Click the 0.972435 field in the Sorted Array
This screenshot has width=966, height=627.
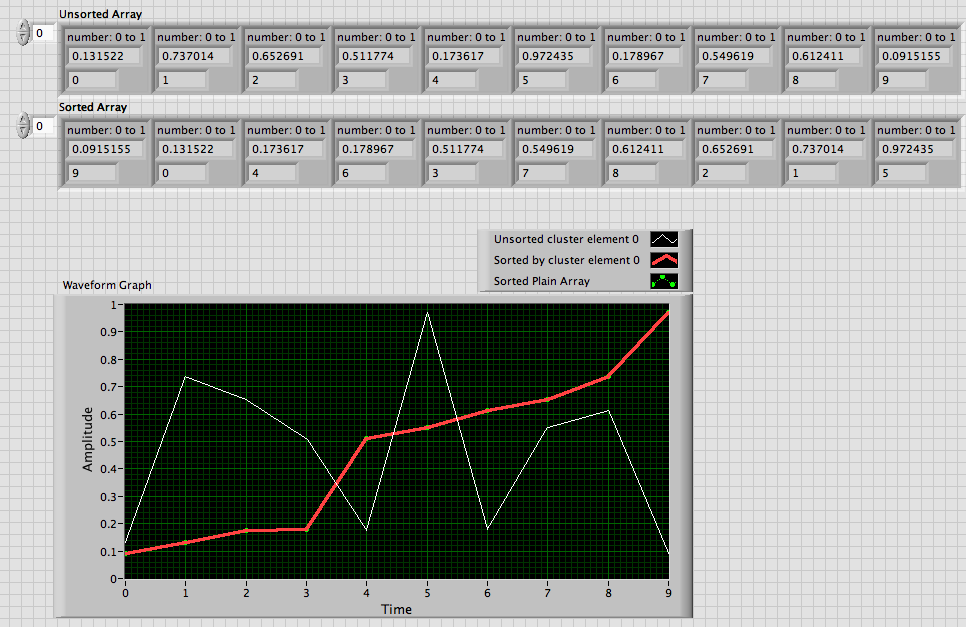(914, 149)
